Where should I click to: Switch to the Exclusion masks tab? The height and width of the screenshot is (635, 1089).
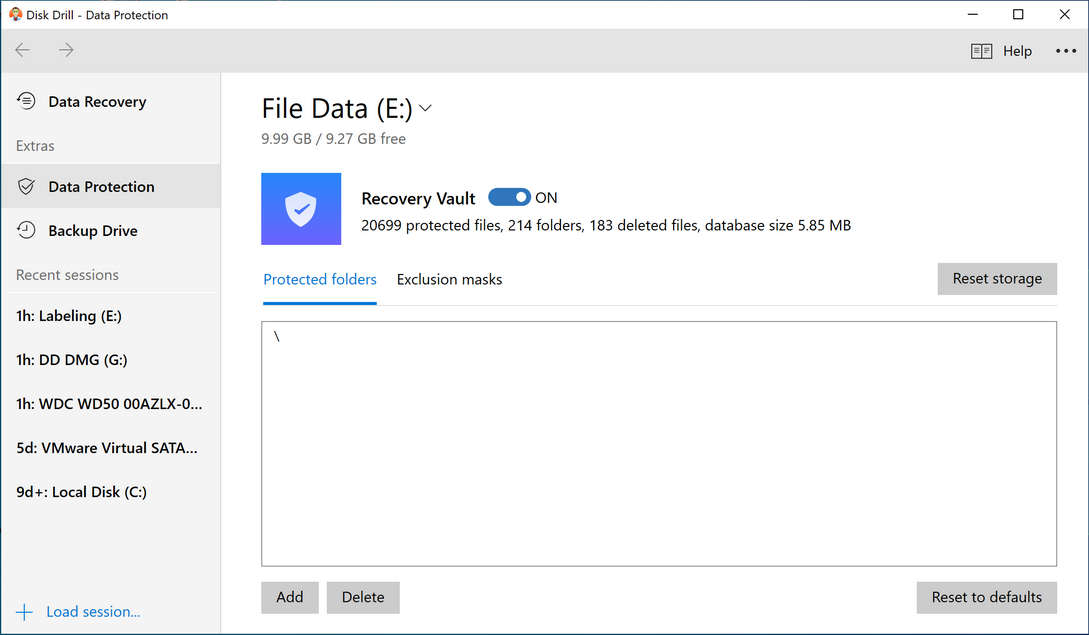tap(449, 279)
